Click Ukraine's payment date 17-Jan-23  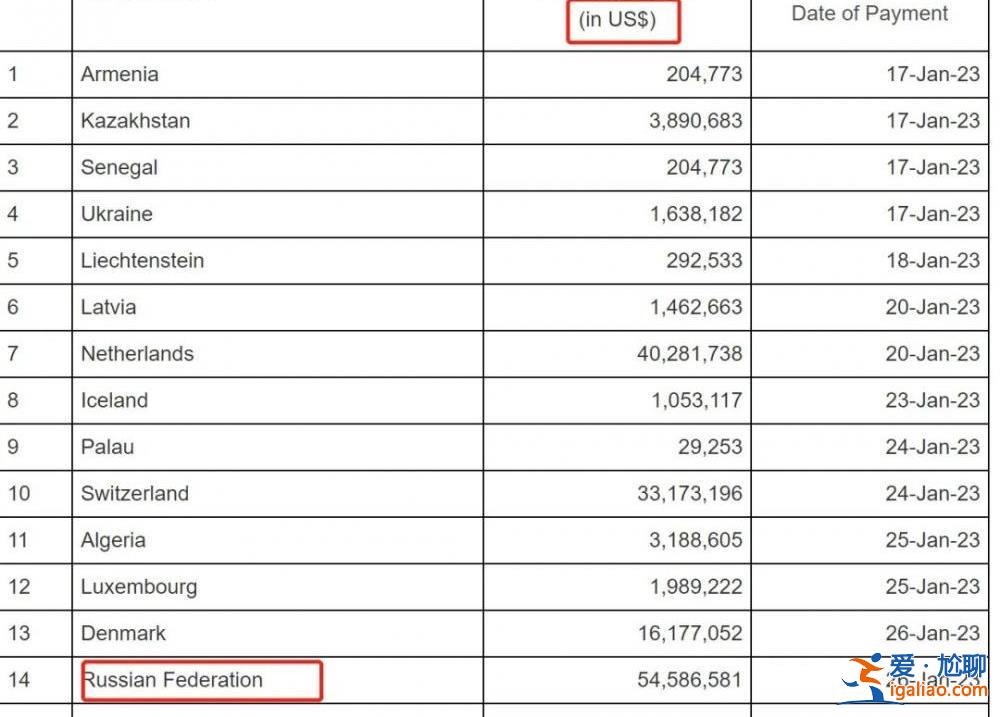pos(932,214)
